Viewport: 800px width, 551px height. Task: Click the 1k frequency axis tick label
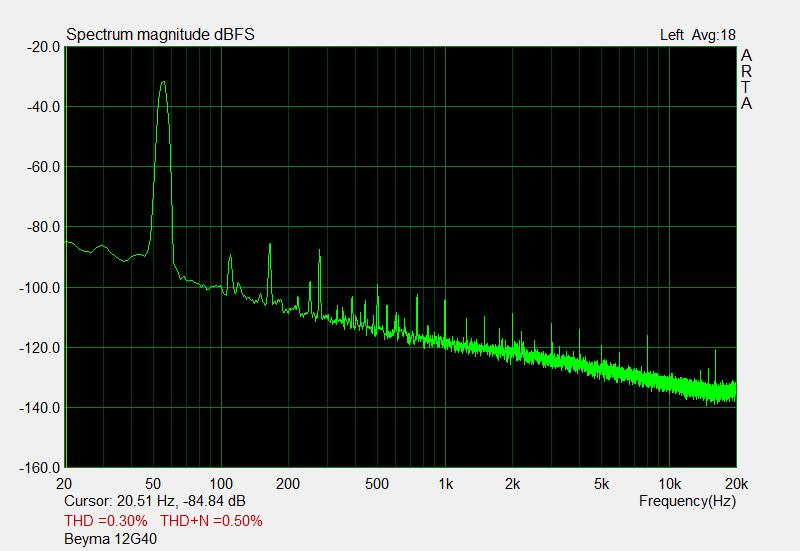(x=446, y=484)
